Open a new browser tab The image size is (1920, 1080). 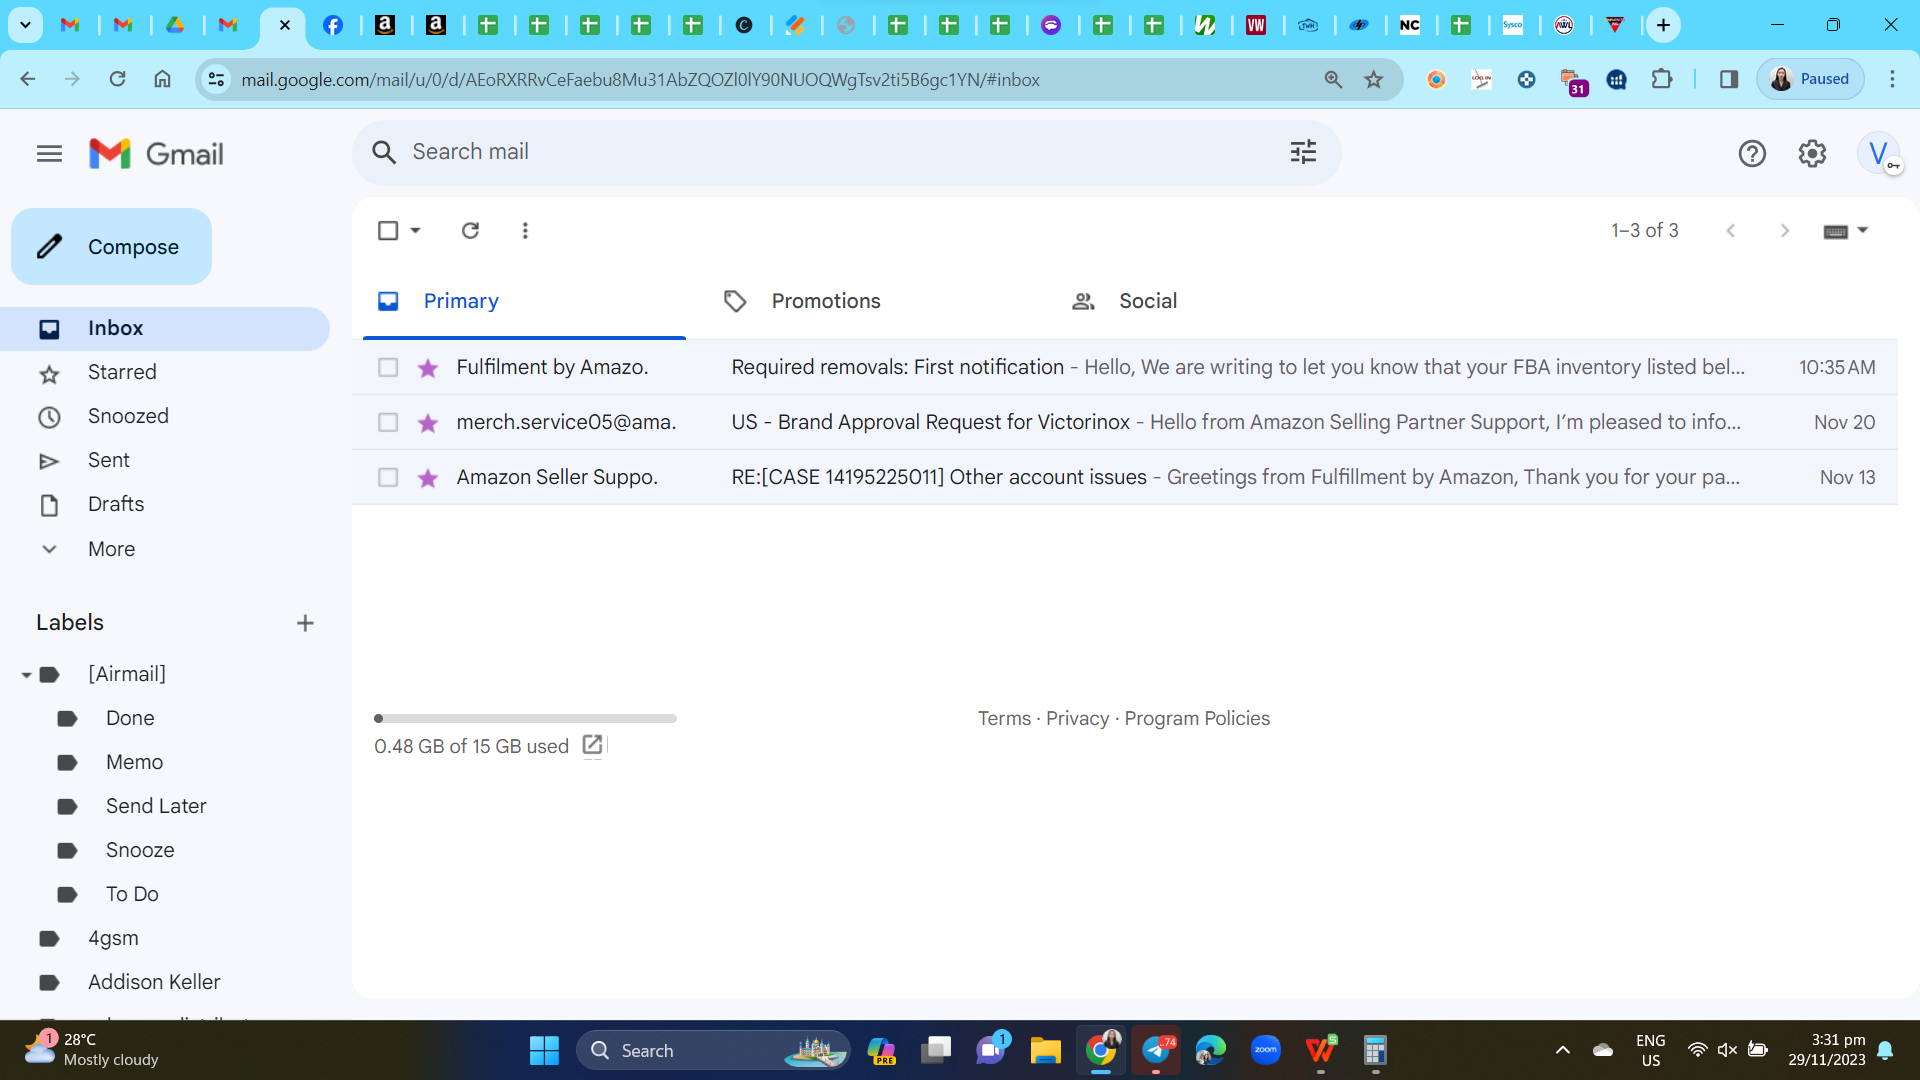(1663, 25)
